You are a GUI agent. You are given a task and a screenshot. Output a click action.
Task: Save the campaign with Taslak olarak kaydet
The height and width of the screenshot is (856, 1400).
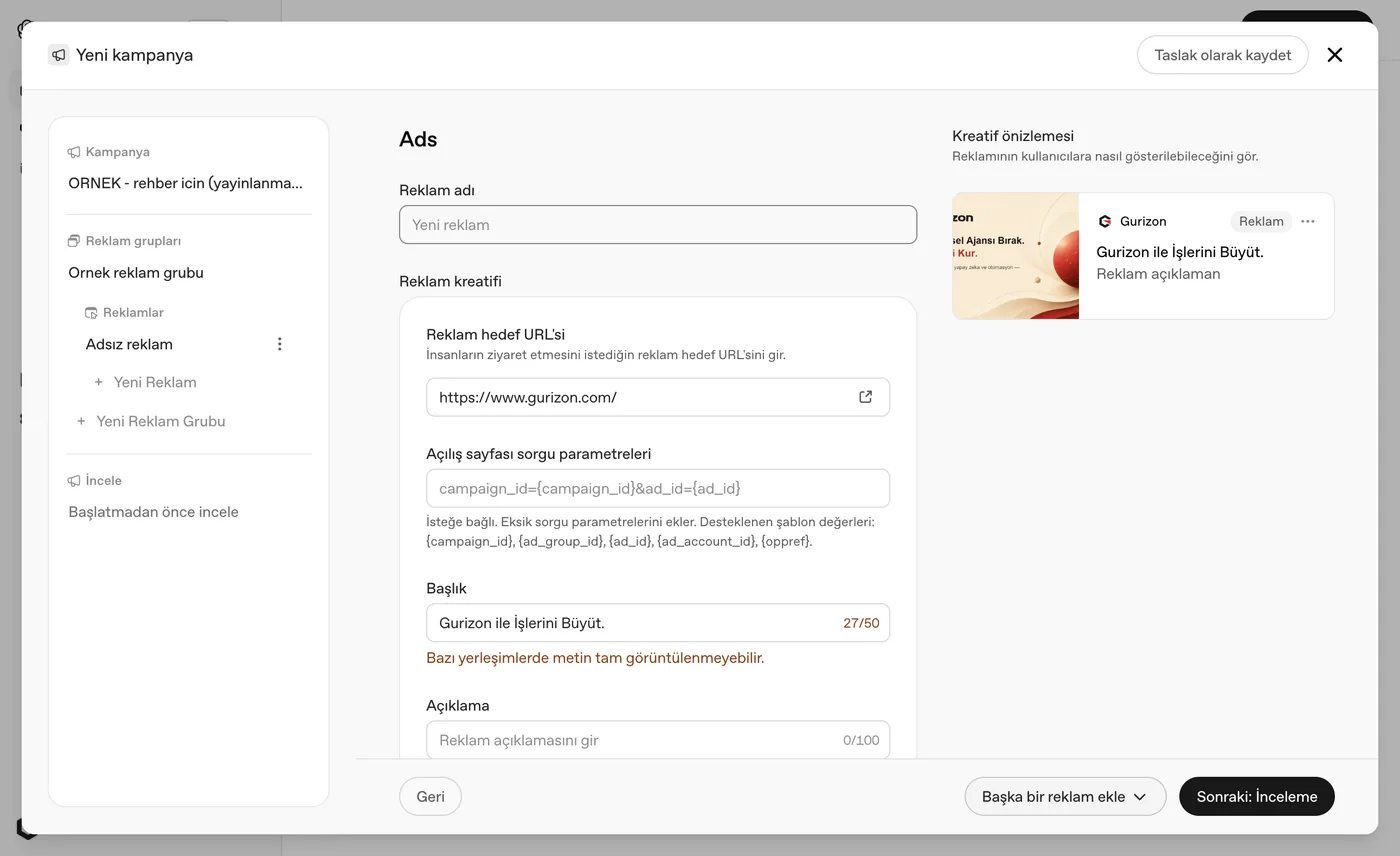(x=1223, y=55)
